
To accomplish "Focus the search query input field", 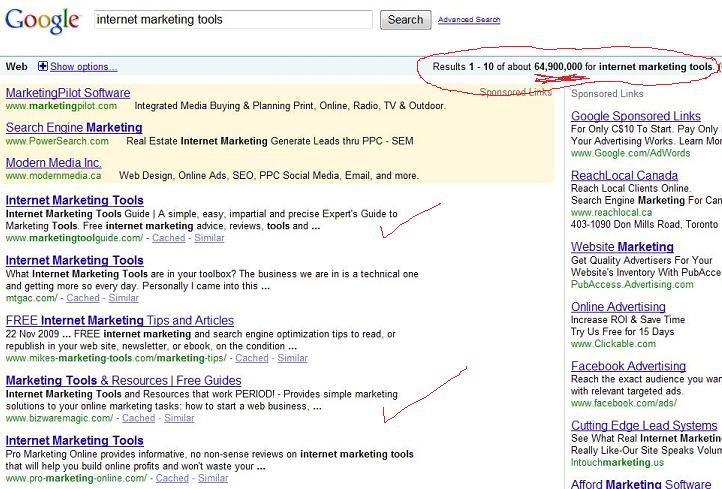I will pyautogui.click(x=233, y=20).
